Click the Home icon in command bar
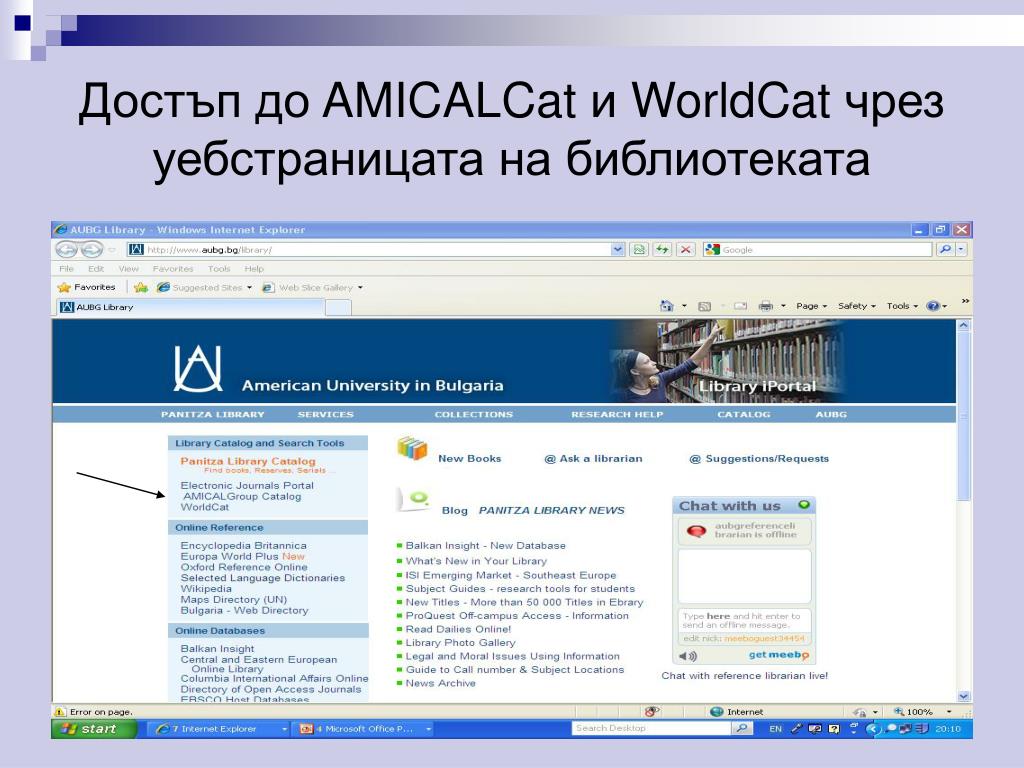Viewport: 1024px width, 768px height. [x=666, y=306]
